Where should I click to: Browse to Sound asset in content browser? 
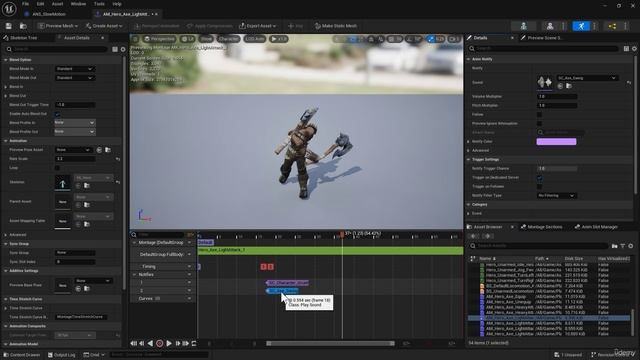[x=569, y=86]
